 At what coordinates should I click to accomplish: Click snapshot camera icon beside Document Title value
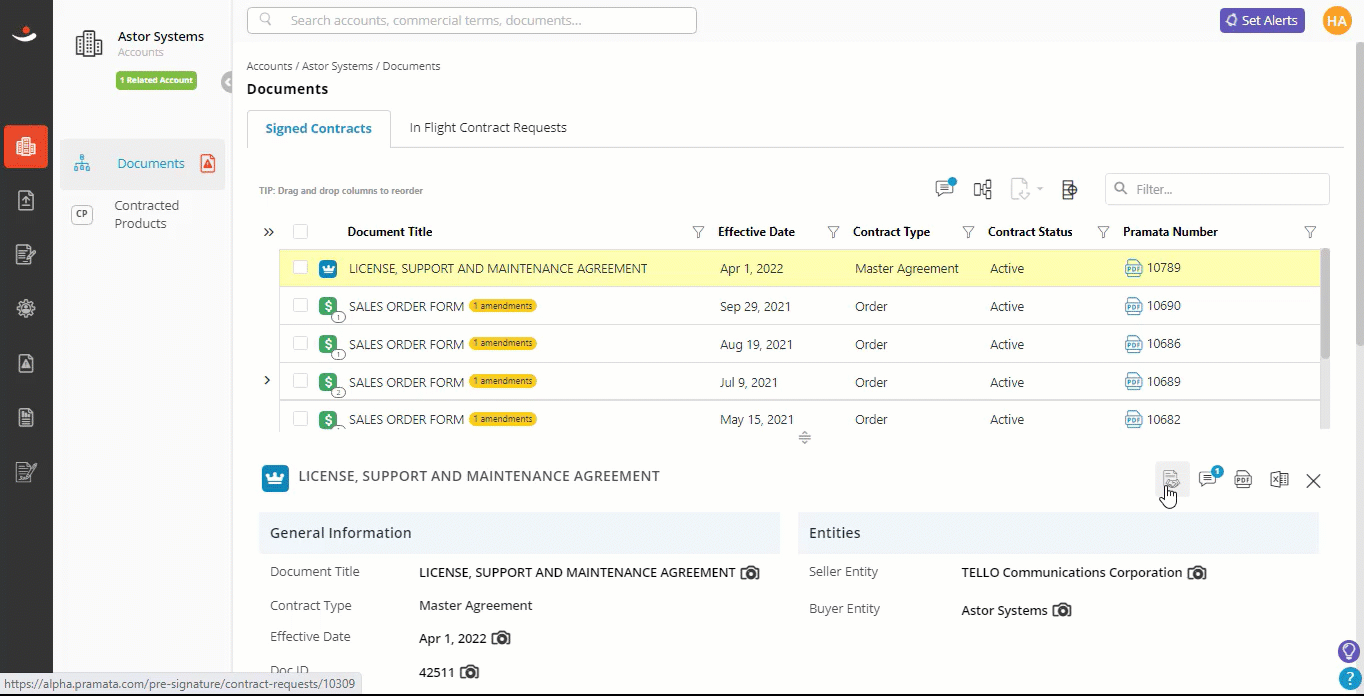click(x=750, y=573)
